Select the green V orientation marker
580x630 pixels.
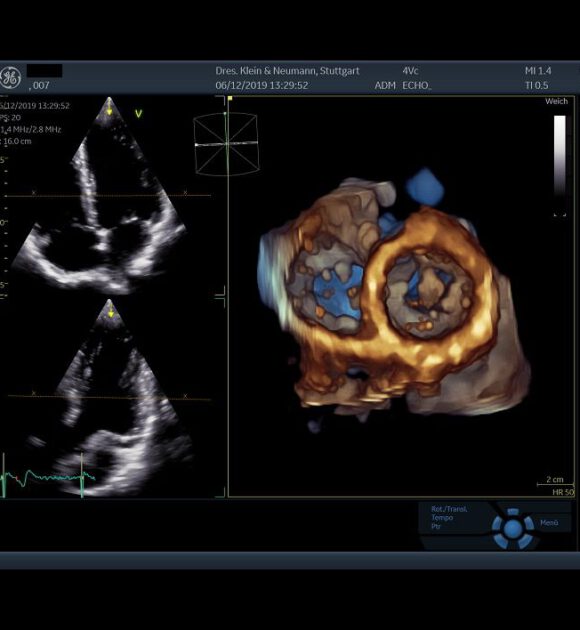click(139, 114)
